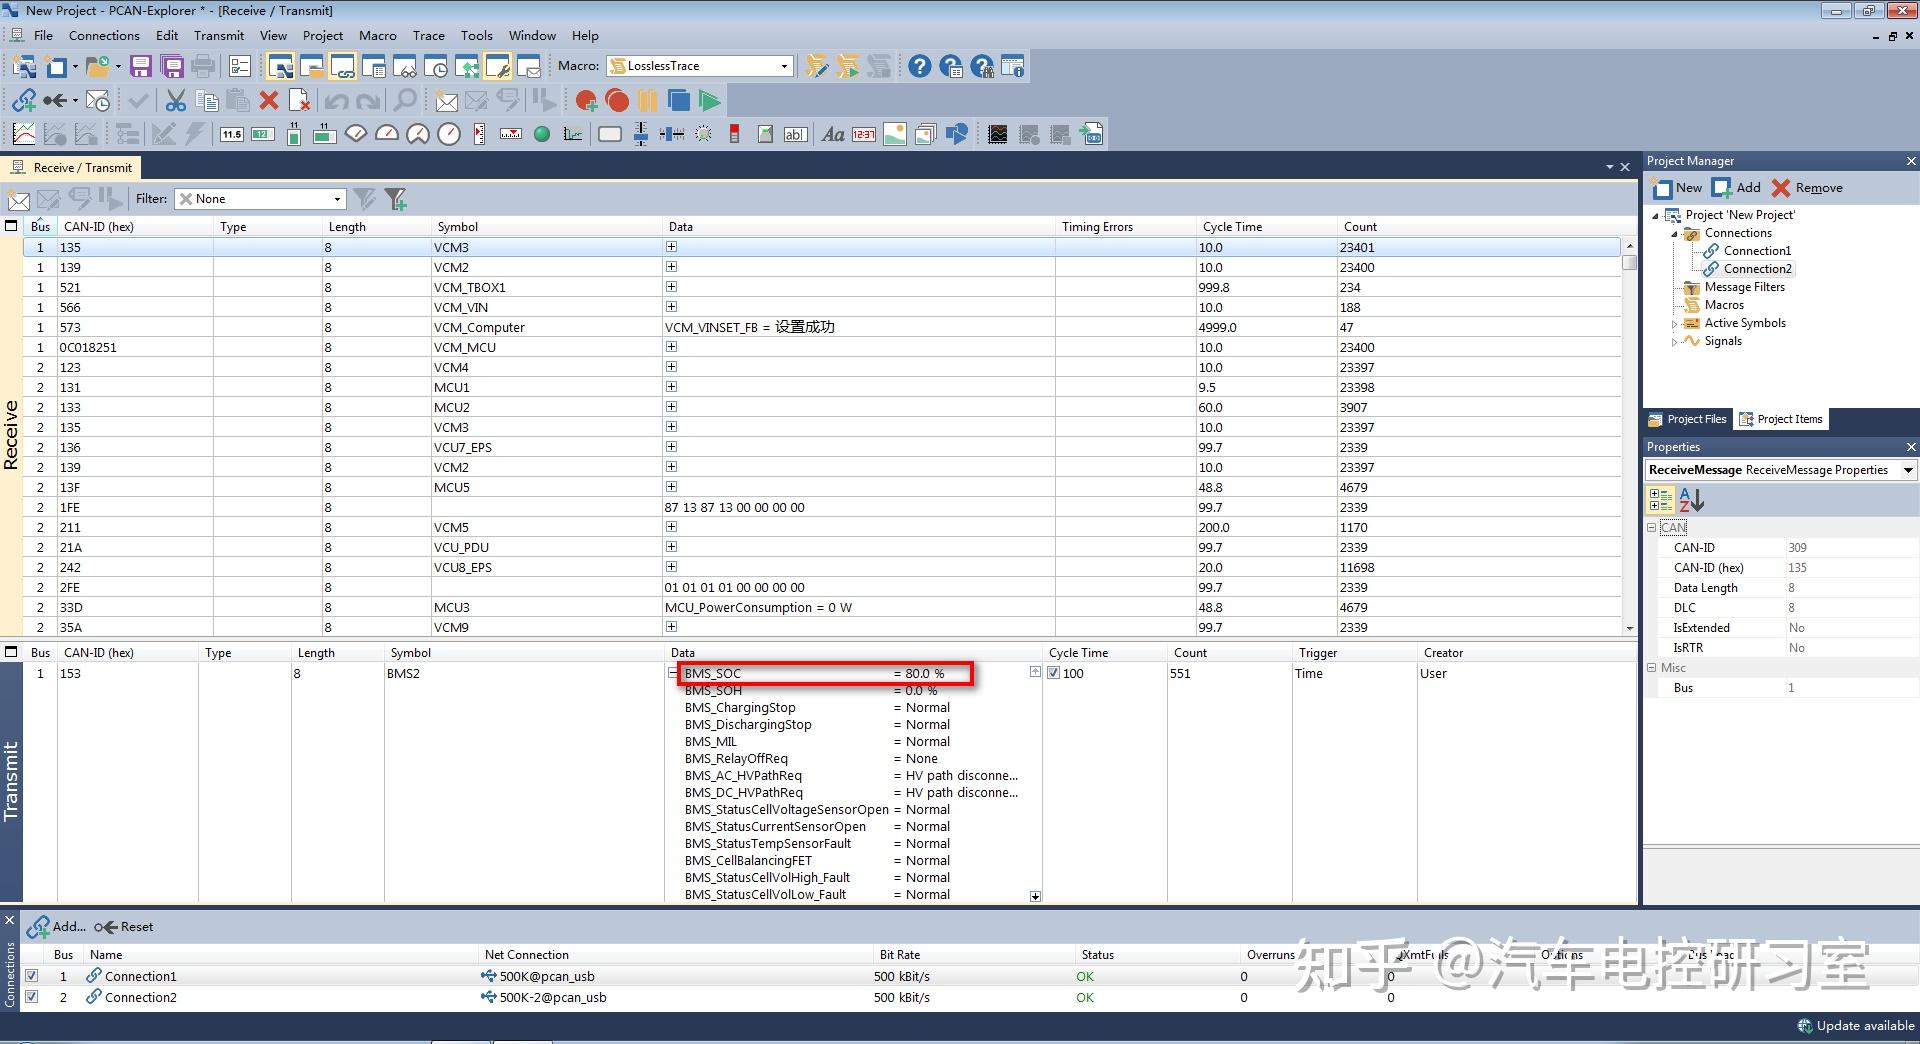Switch to the Project Items tab
Image resolution: width=1920 pixels, height=1044 pixels.
click(1781, 419)
